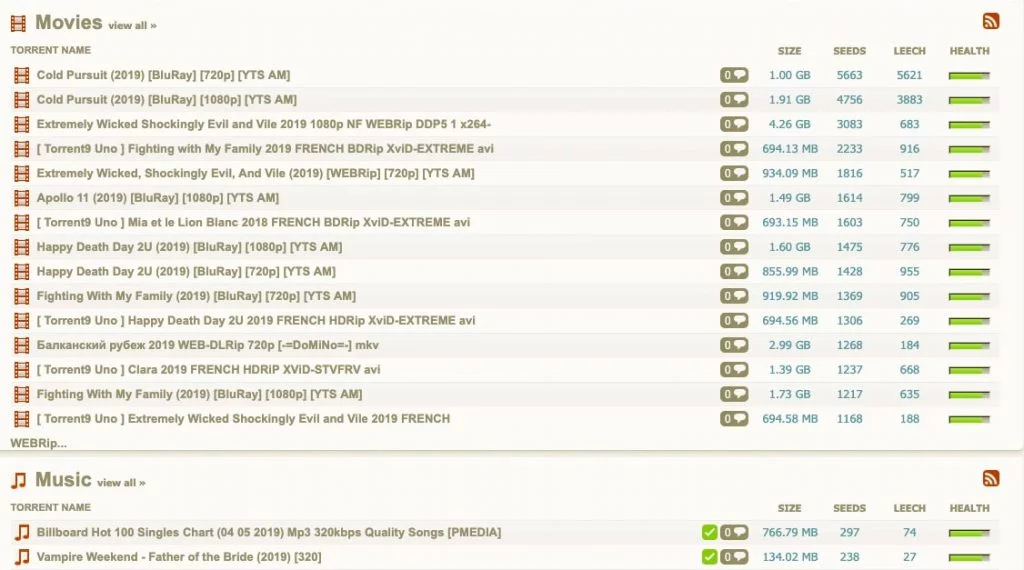1024x570 pixels.
Task: Sort music by the LEECH column header
Action: (x=909, y=508)
